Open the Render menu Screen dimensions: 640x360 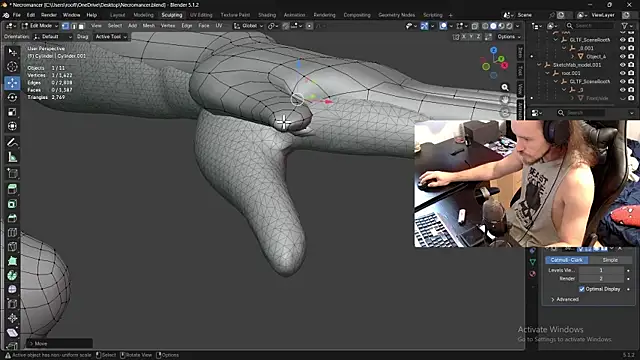pyautogui.click(x=49, y=15)
